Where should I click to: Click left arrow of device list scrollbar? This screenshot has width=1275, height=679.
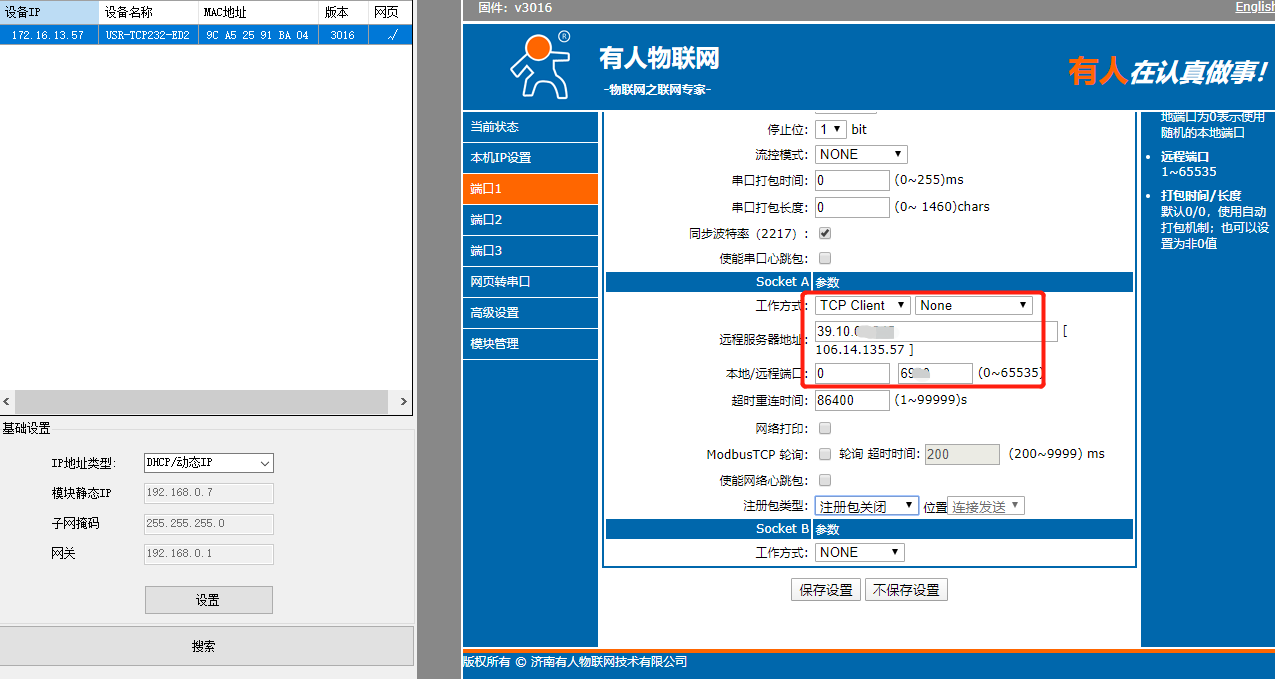(x=8, y=402)
